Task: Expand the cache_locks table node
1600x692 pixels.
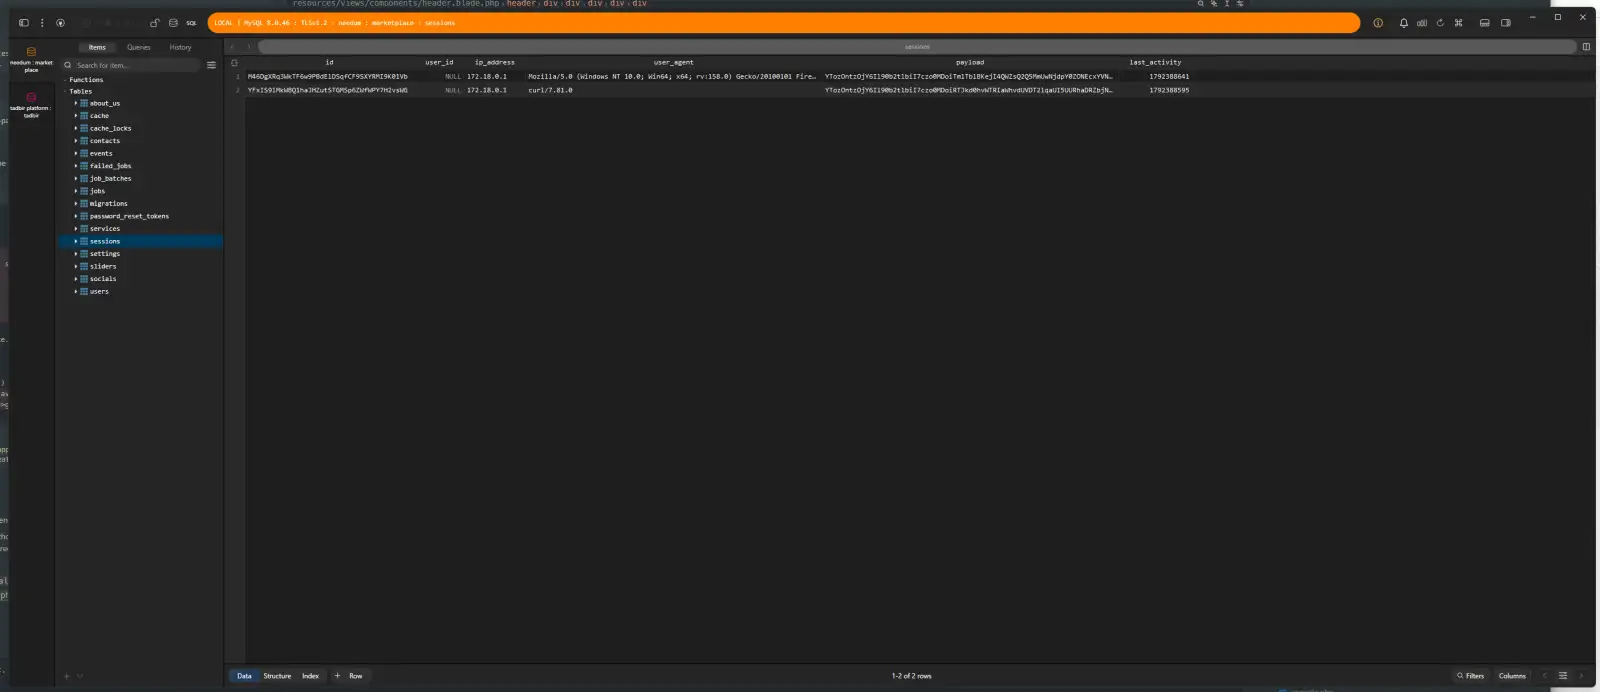Action: pyautogui.click(x=75, y=128)
